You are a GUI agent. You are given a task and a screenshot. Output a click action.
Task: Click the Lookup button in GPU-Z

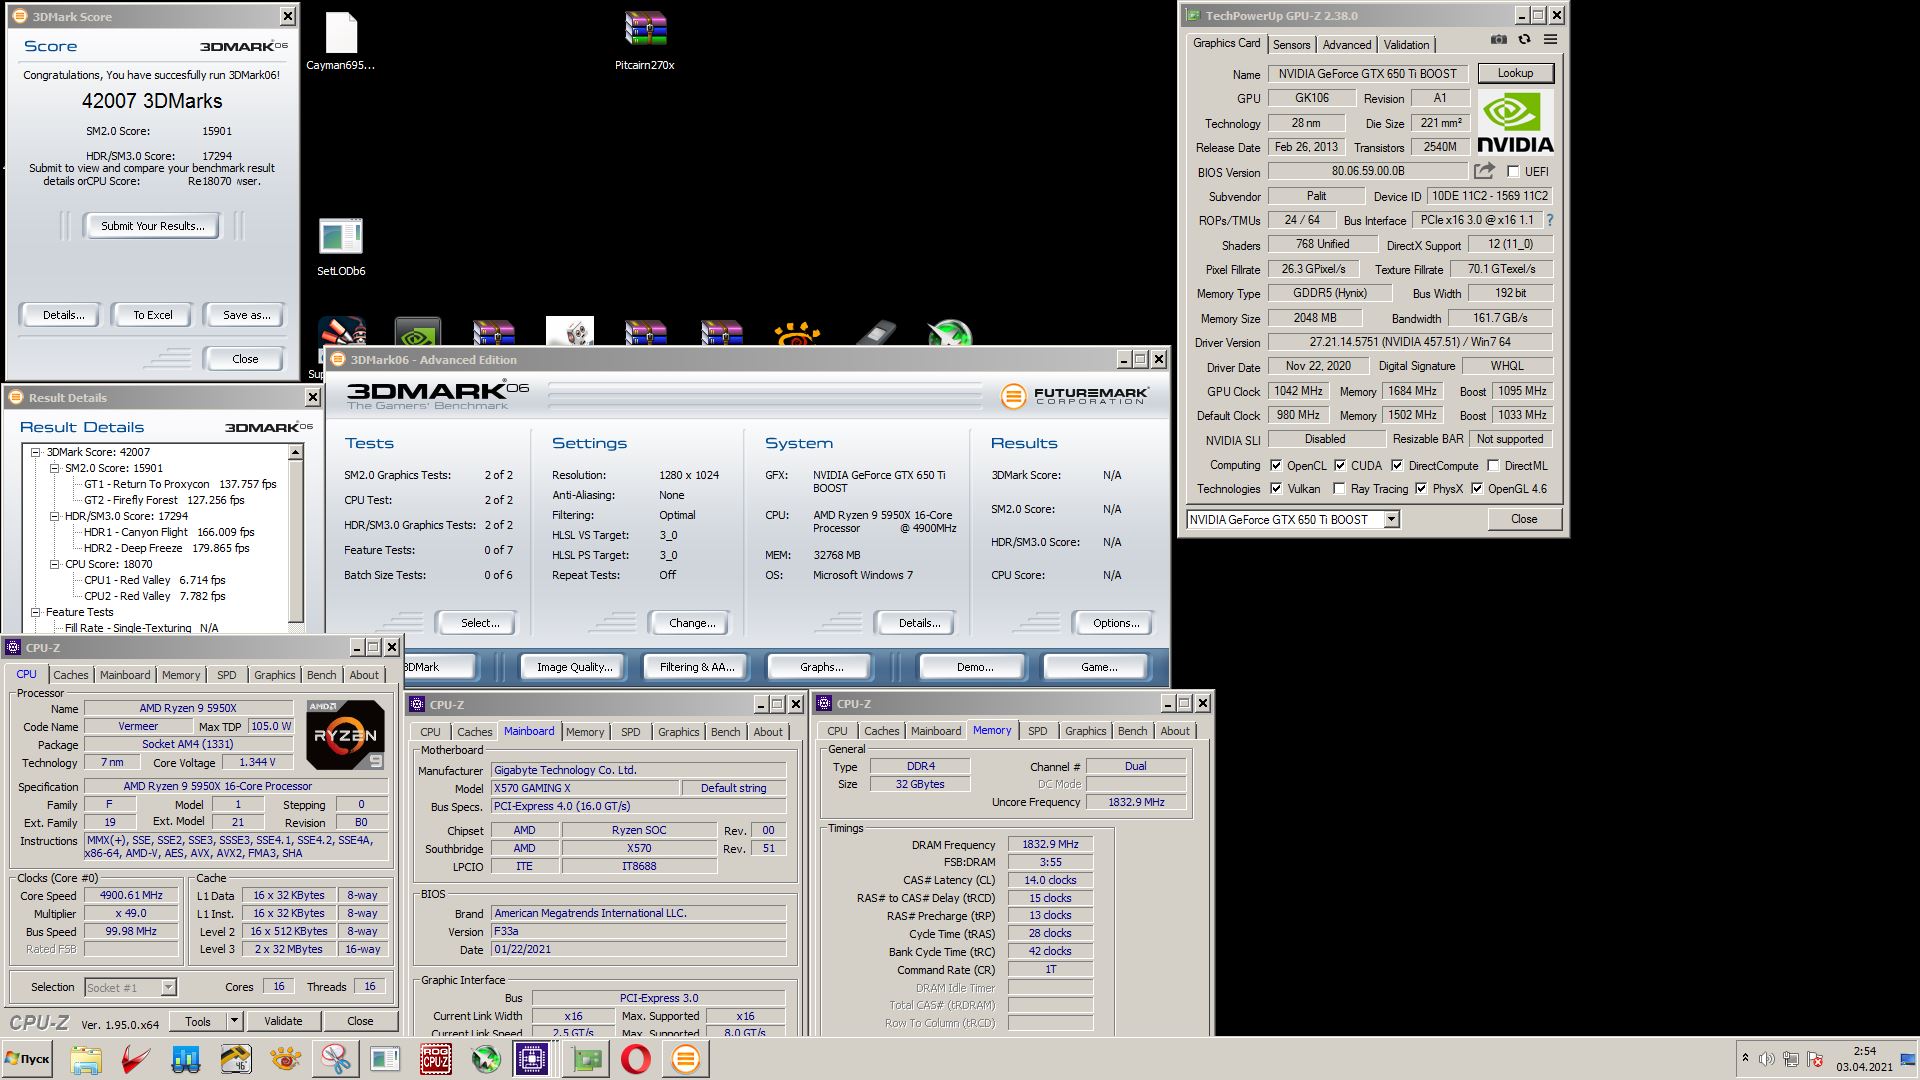coord(1515,73)
